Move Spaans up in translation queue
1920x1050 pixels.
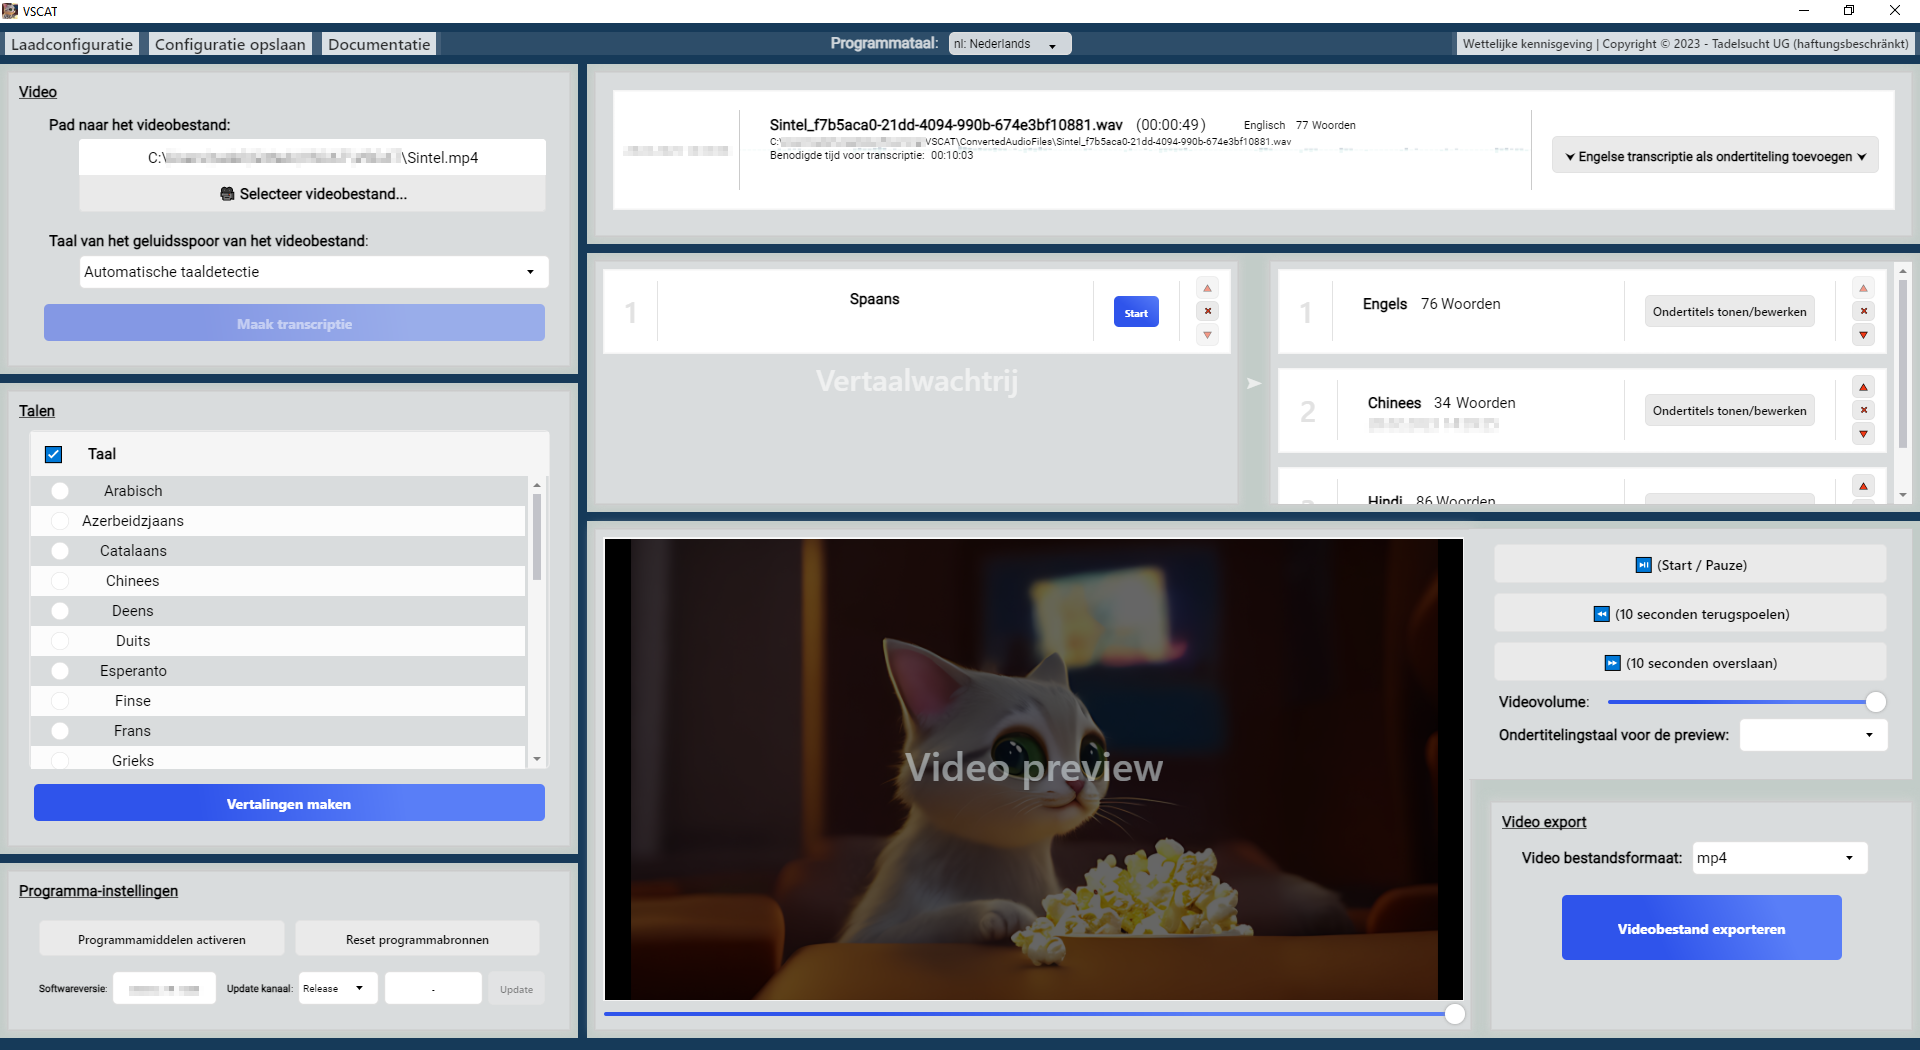(x=1207, y=288)
